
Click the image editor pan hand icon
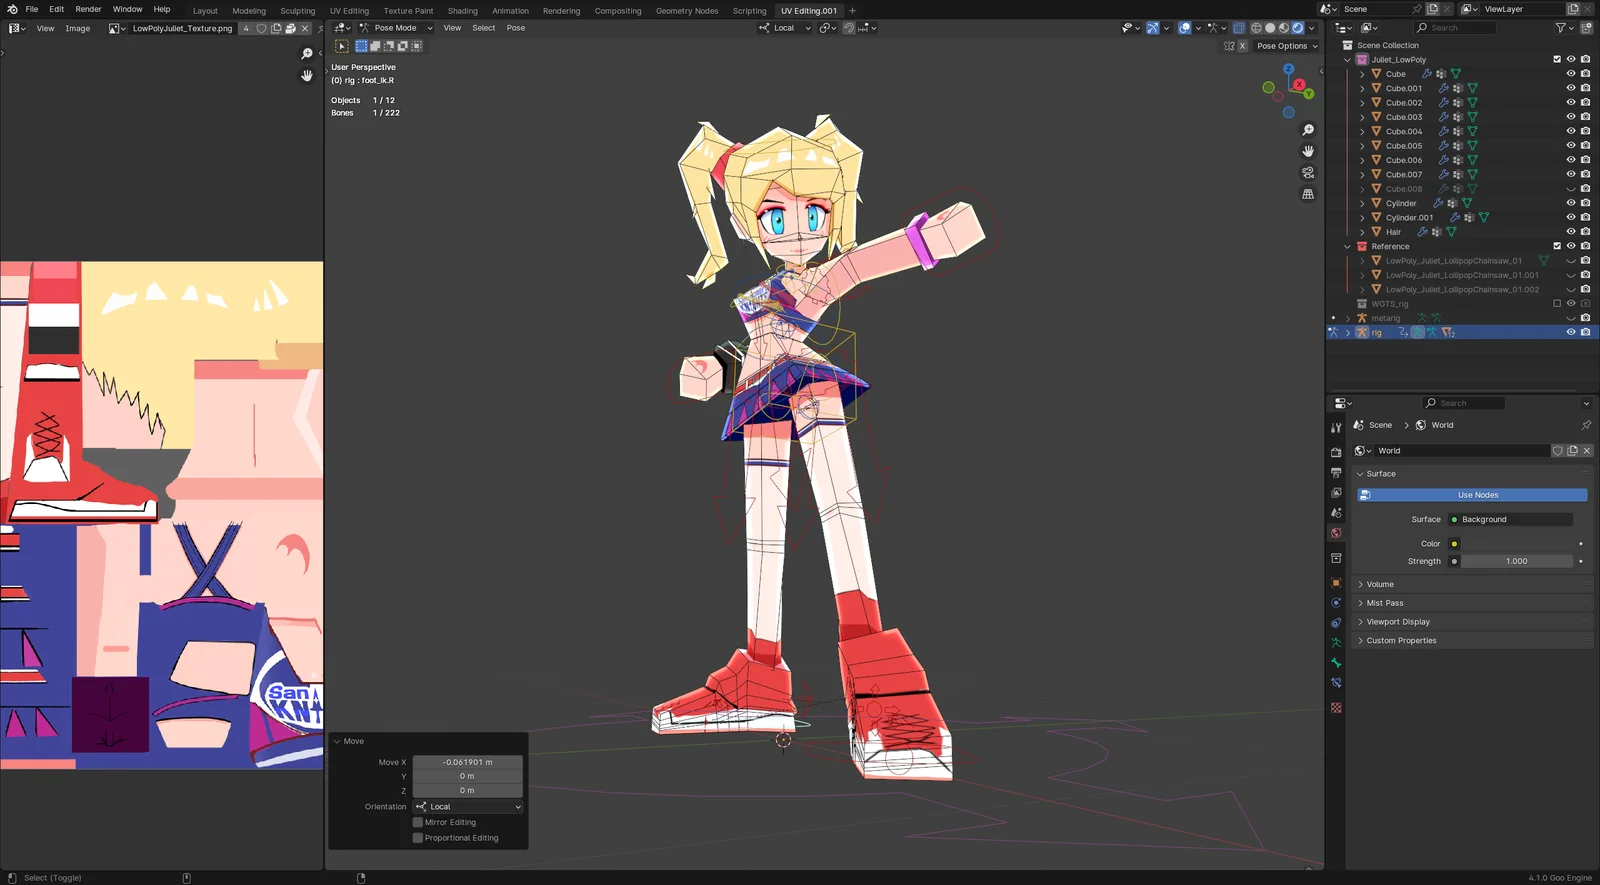(307, 75)
